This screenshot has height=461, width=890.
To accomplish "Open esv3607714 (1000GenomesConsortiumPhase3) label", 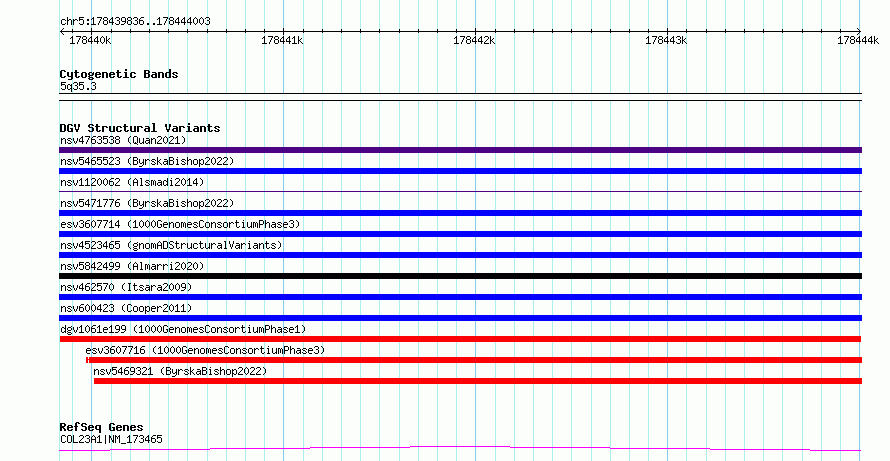I will [x=180, y=224].
